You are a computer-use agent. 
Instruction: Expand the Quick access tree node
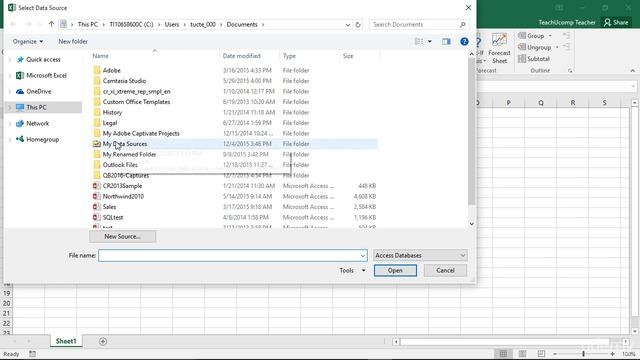pos(10,60)
